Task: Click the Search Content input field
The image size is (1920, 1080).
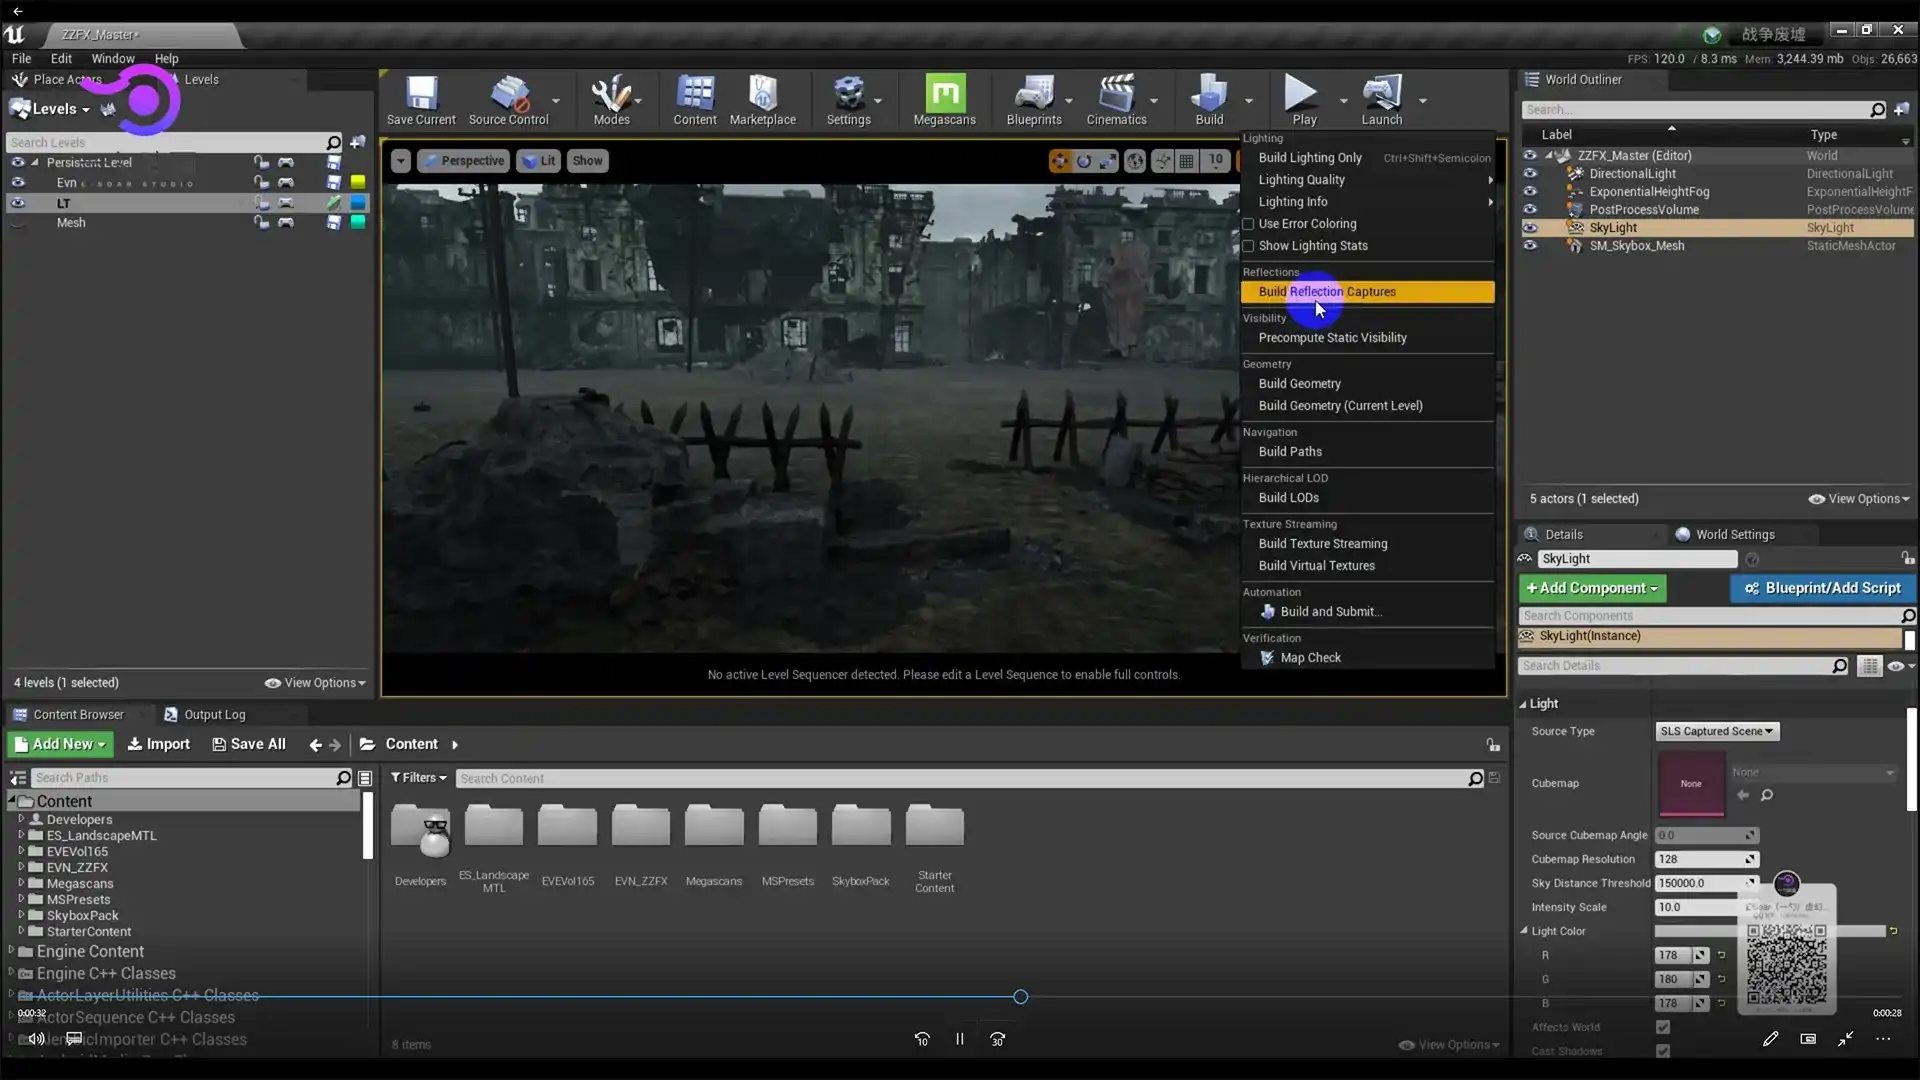Action: click(x=960, y=778)
